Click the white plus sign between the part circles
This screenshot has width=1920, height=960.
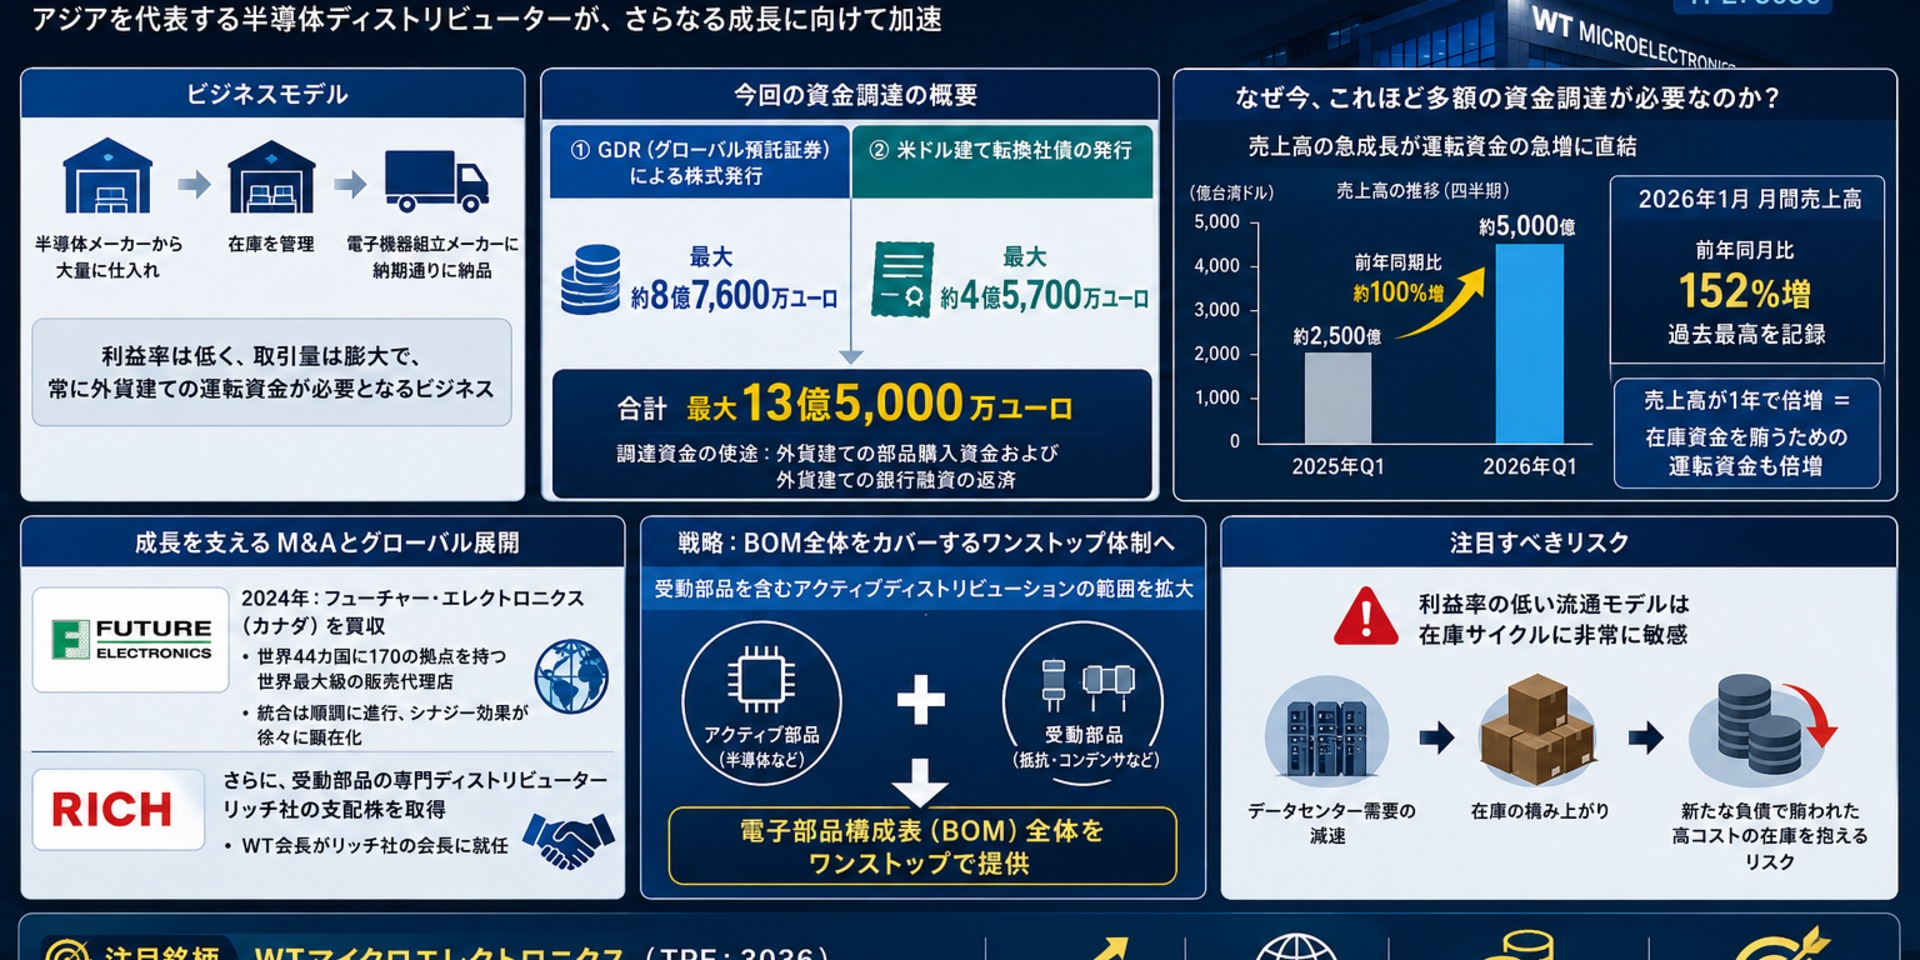[x=921, y=699]
